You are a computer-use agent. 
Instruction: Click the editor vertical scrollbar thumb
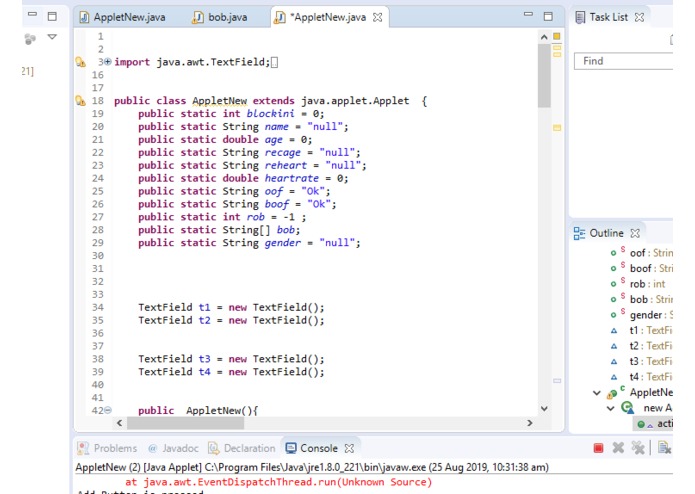point(544,75)
